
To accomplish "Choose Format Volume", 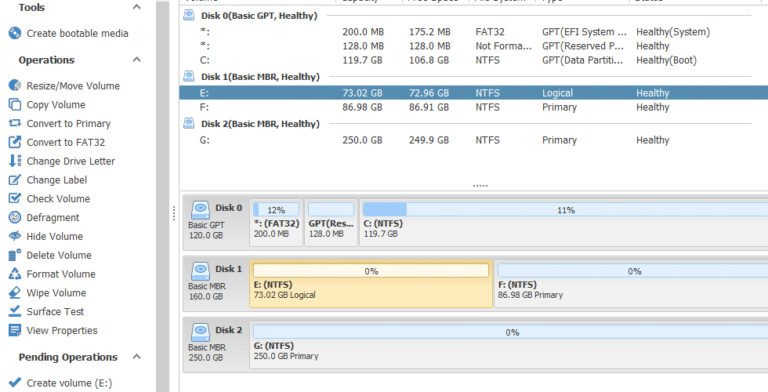I will click(x=61, y=274).
